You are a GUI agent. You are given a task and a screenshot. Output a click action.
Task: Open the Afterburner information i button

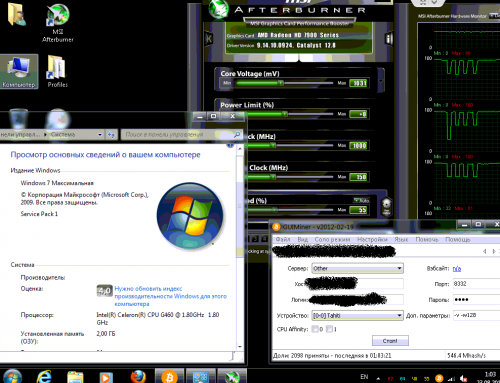click(389, 39)
